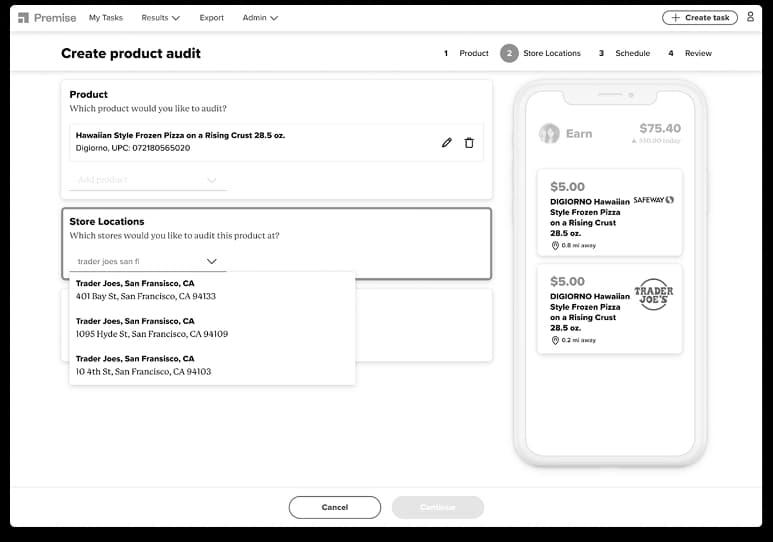Go to step 4 Review

coord(690,53)
